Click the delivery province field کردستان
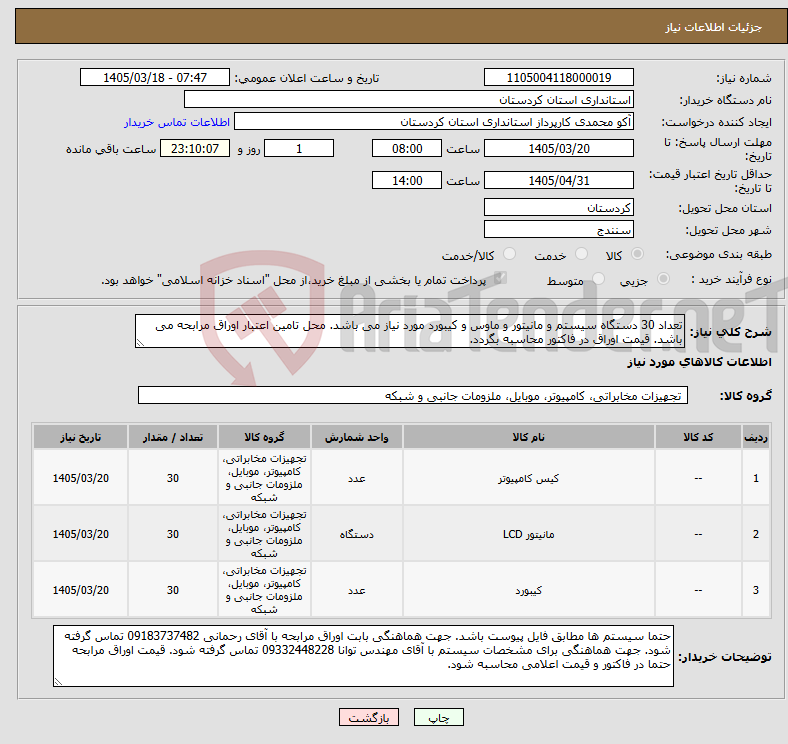This screenshot has width=788, height=744. [x=558, y=207]
